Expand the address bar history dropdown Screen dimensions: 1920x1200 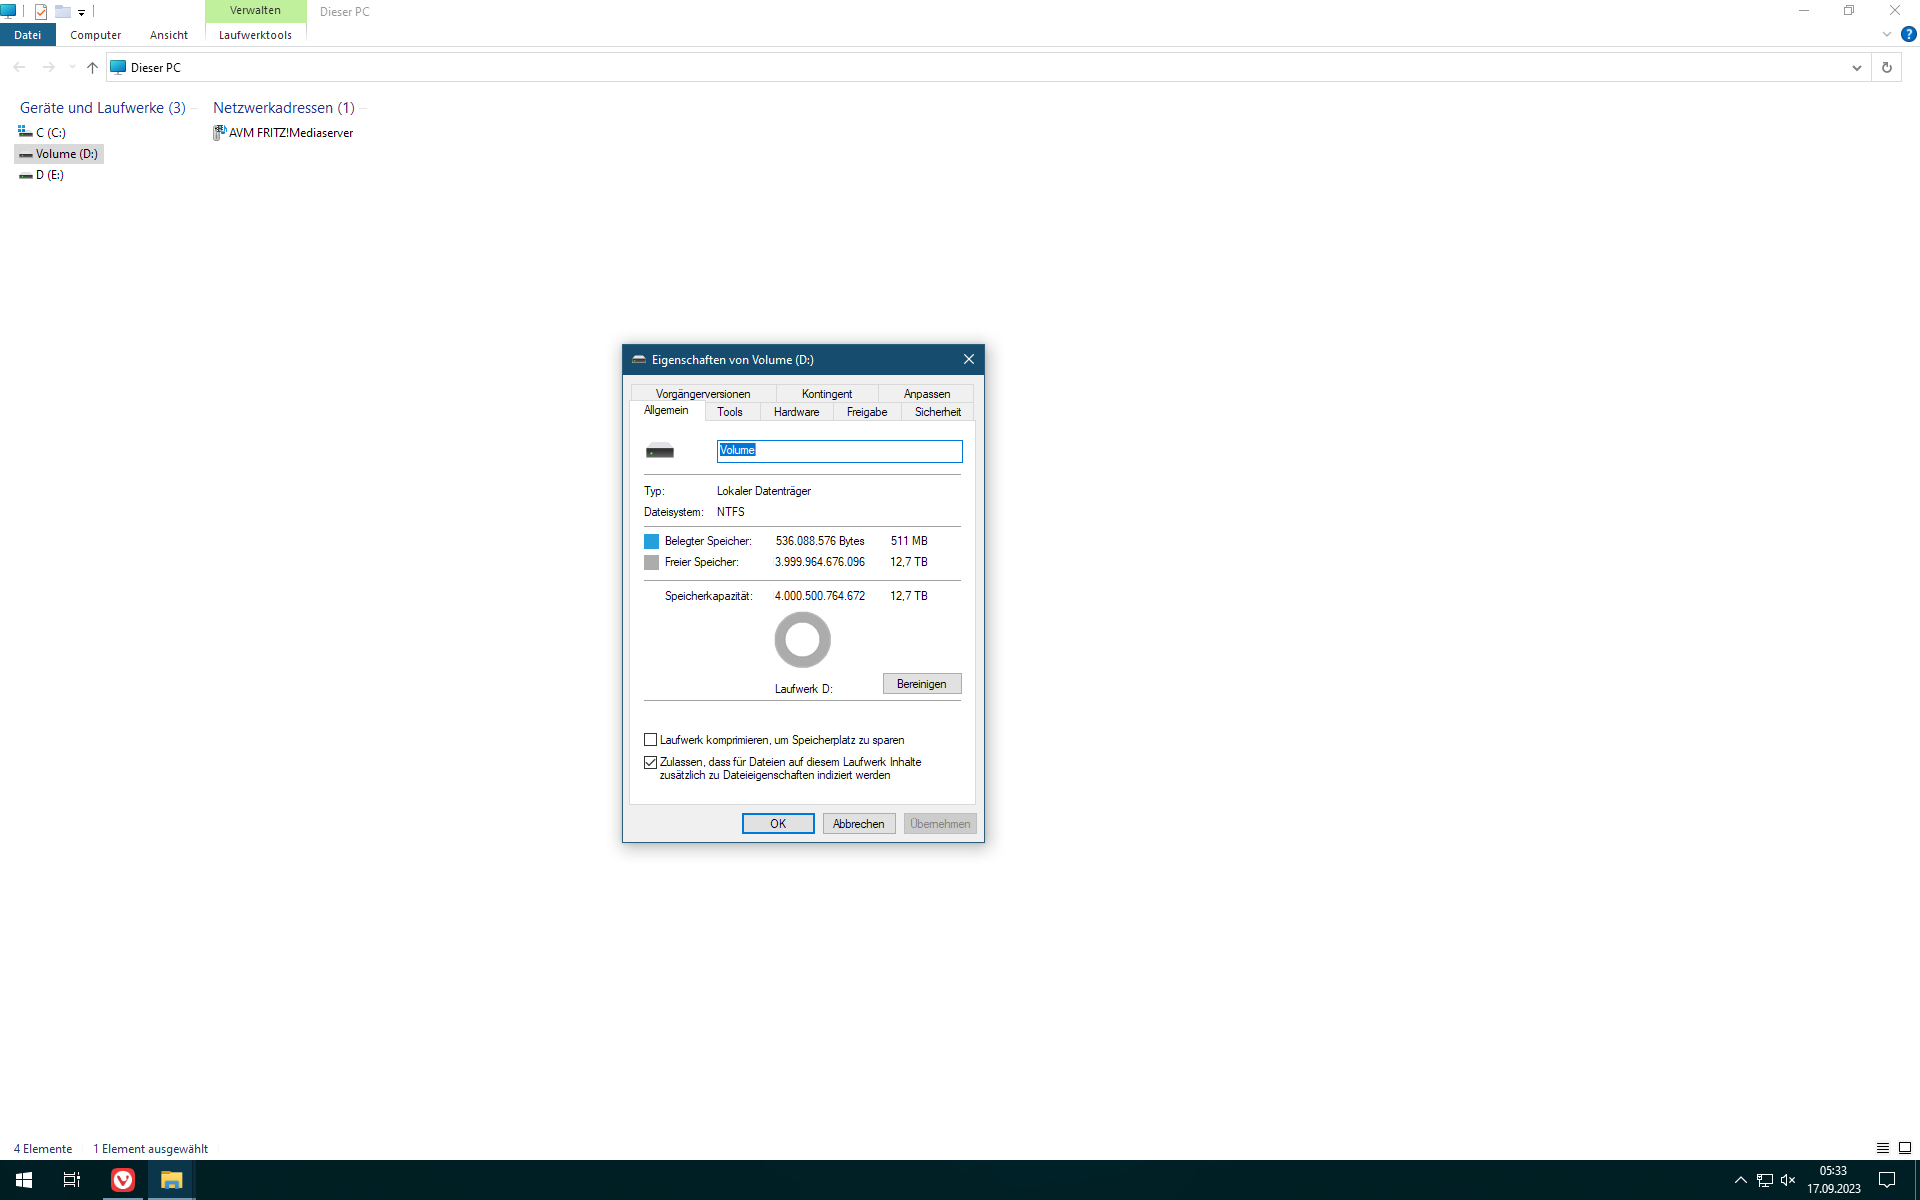(x=1856, y=68)
